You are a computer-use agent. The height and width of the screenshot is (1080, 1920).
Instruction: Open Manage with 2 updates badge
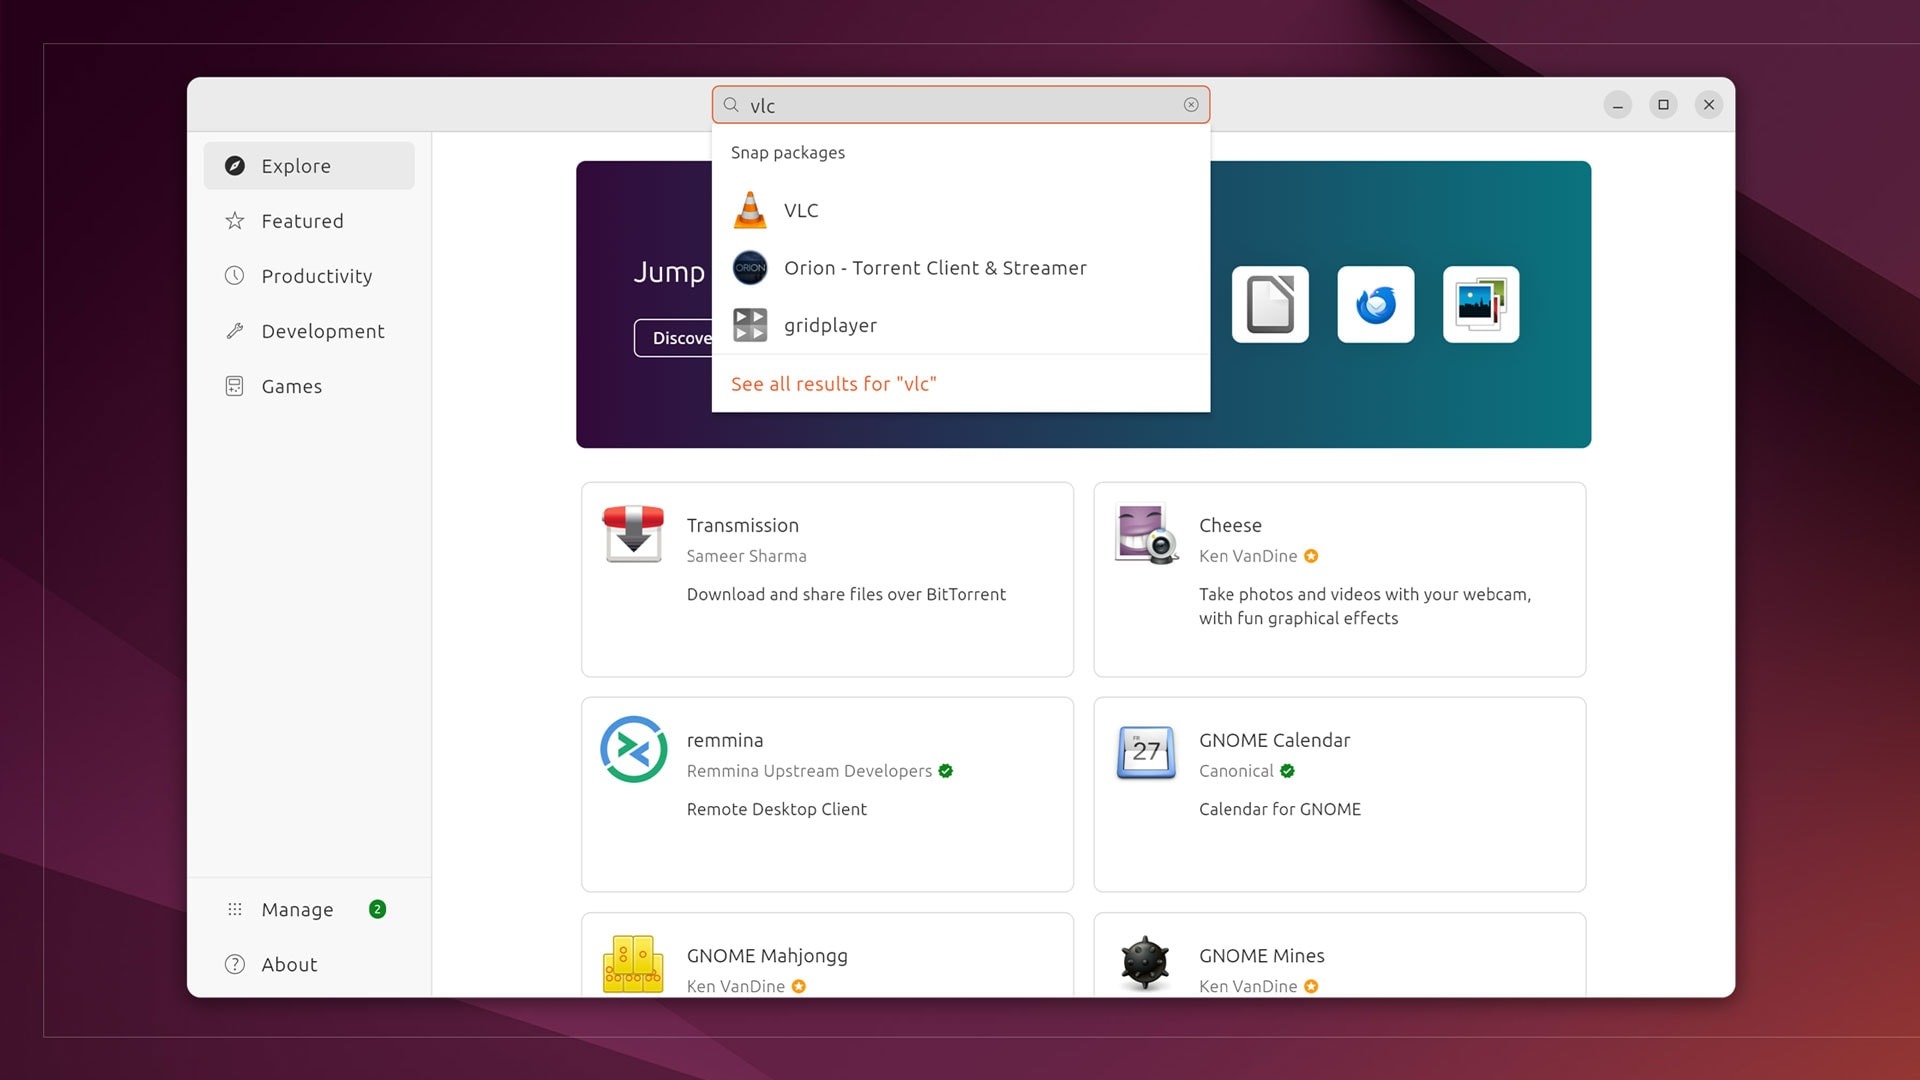pyautogui.click(x=297, y=909)
